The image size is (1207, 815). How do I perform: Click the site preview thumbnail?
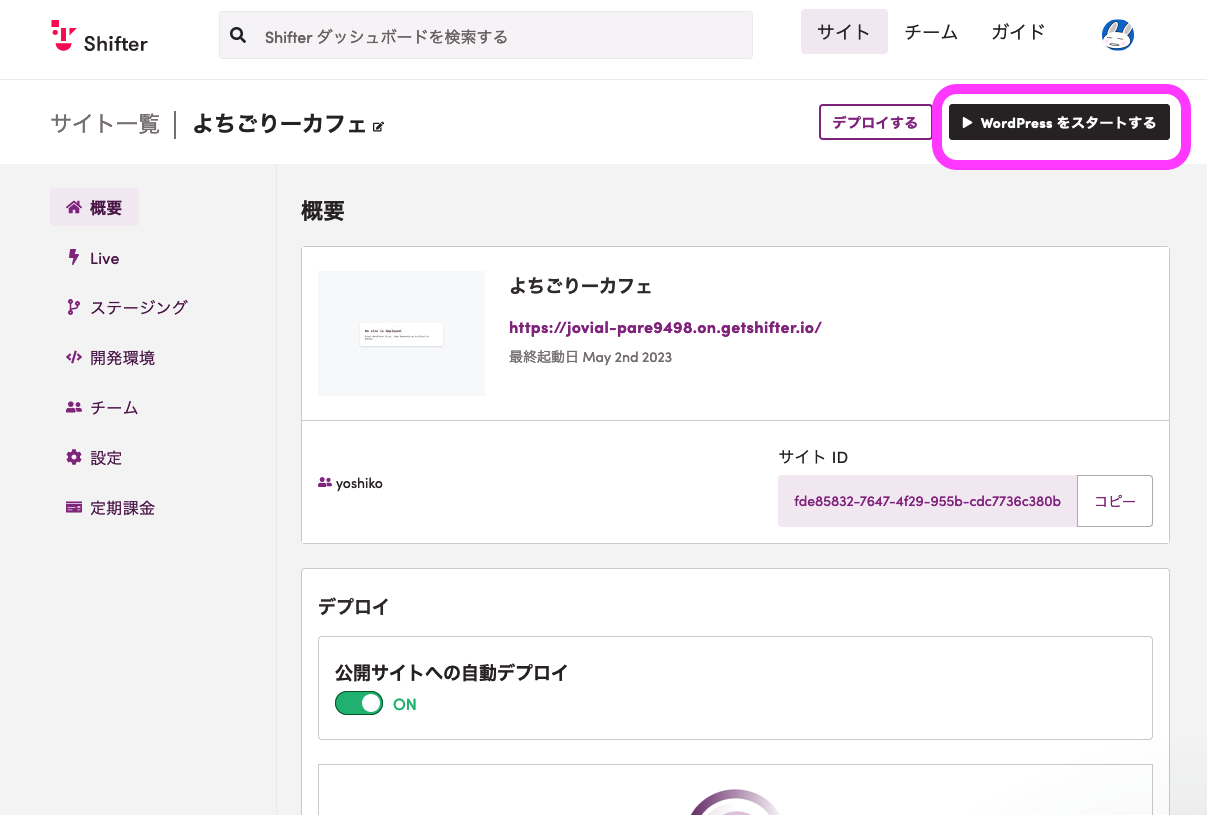(401, 333)
